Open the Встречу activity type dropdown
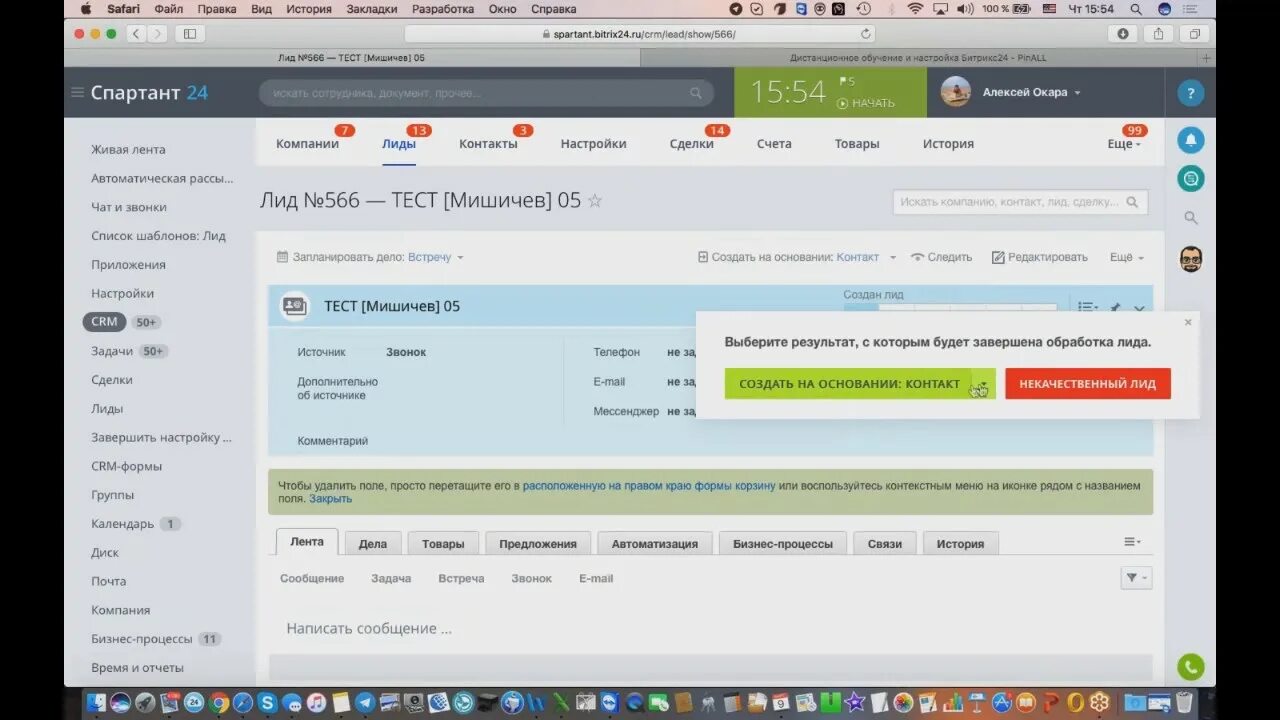Viewport: 1280px width, 720px height. pyautogui.click(x=436, y=257)
